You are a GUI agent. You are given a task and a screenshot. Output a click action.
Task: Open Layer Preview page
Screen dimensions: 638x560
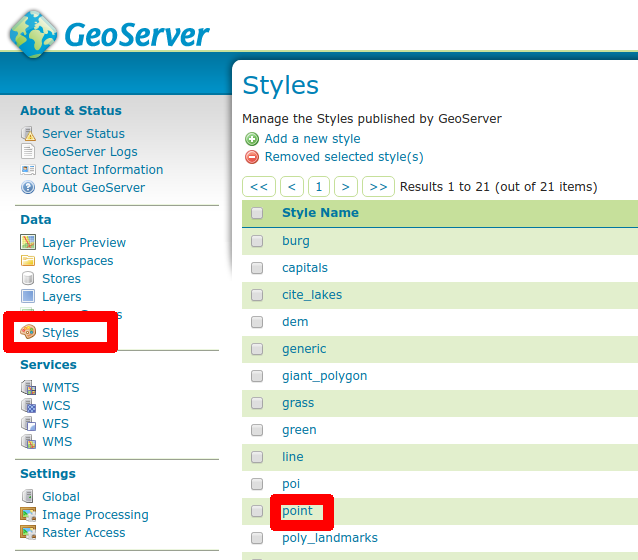click(x=84, y=243)
